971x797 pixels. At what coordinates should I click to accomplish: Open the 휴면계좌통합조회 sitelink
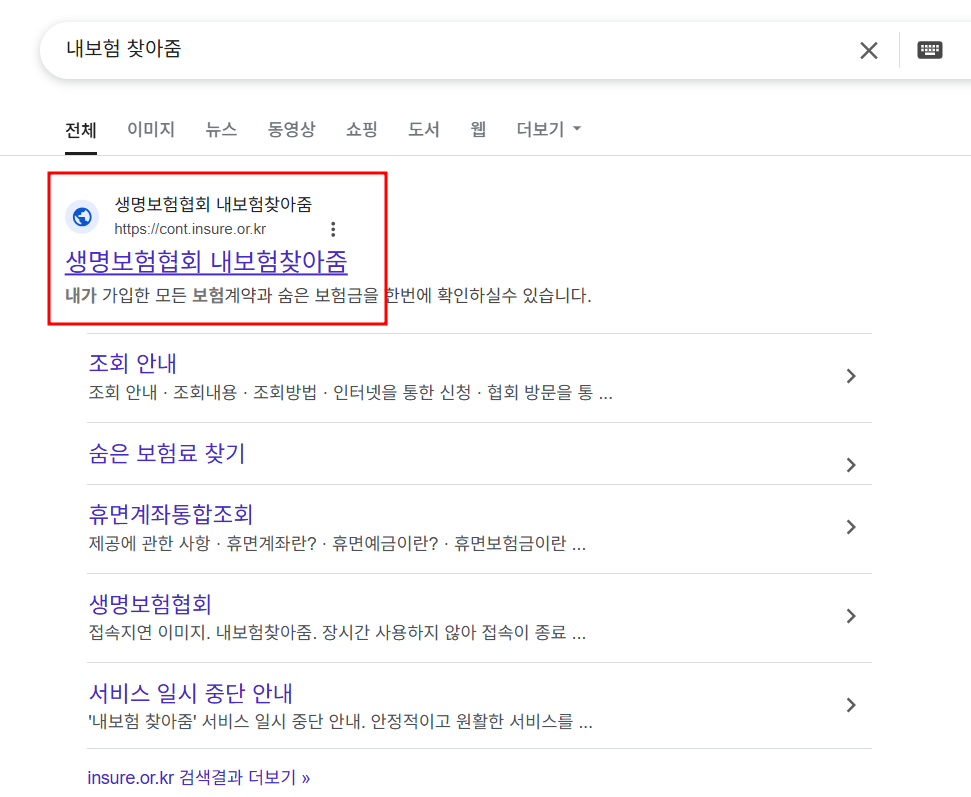coord(171,514)
